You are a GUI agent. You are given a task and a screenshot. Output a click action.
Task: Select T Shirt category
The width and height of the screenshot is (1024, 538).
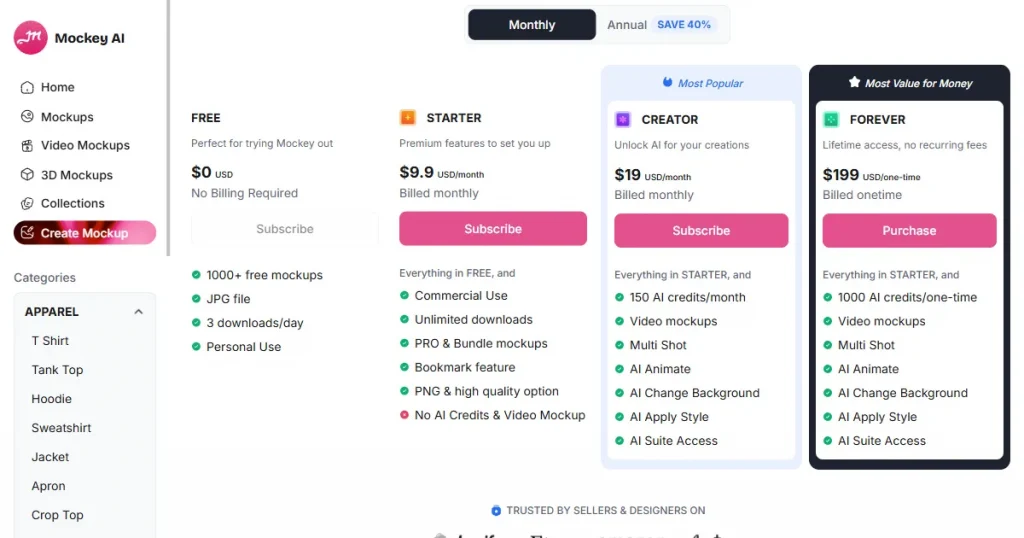click(x=50, y=341)
